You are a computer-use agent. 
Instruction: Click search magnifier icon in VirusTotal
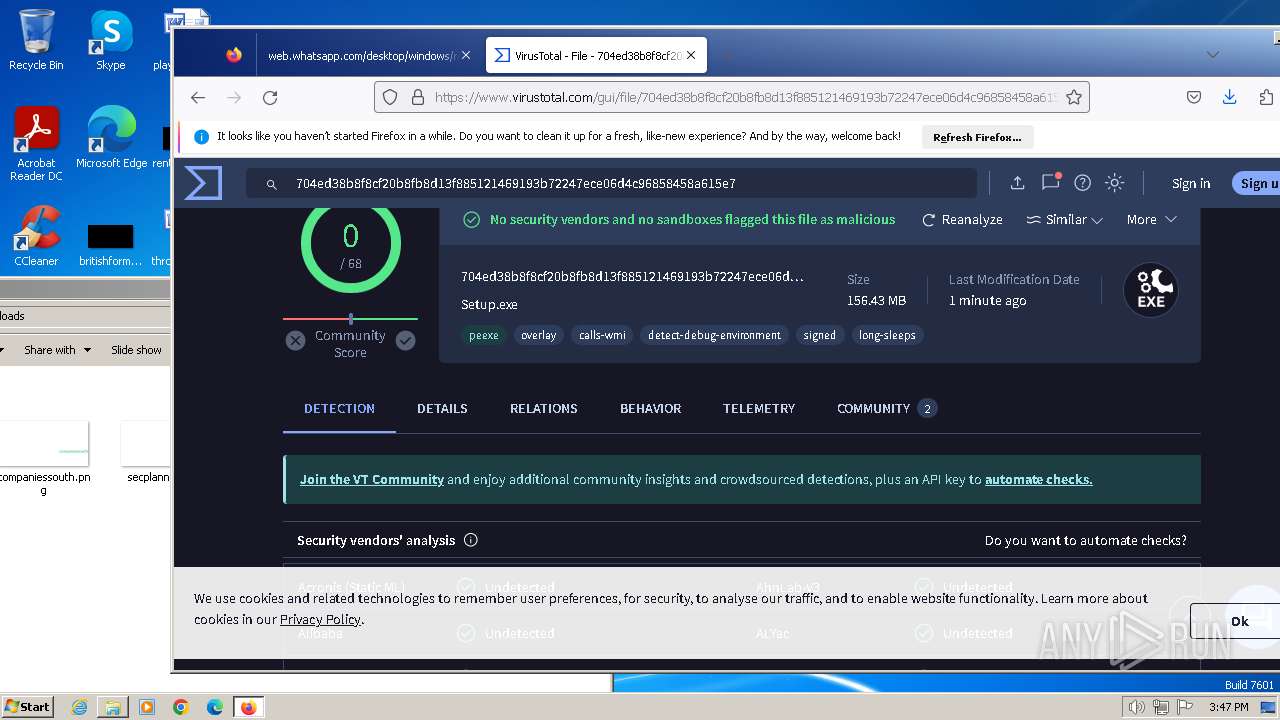point(271,184)
